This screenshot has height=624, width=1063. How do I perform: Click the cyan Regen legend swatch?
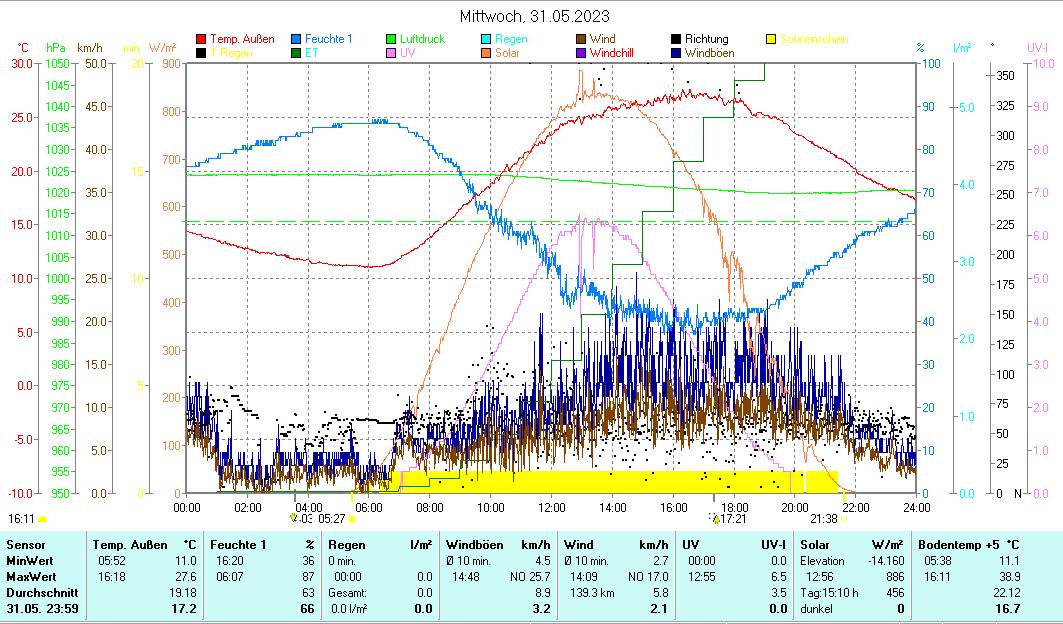pyautogui.click(x=486, y=39)
